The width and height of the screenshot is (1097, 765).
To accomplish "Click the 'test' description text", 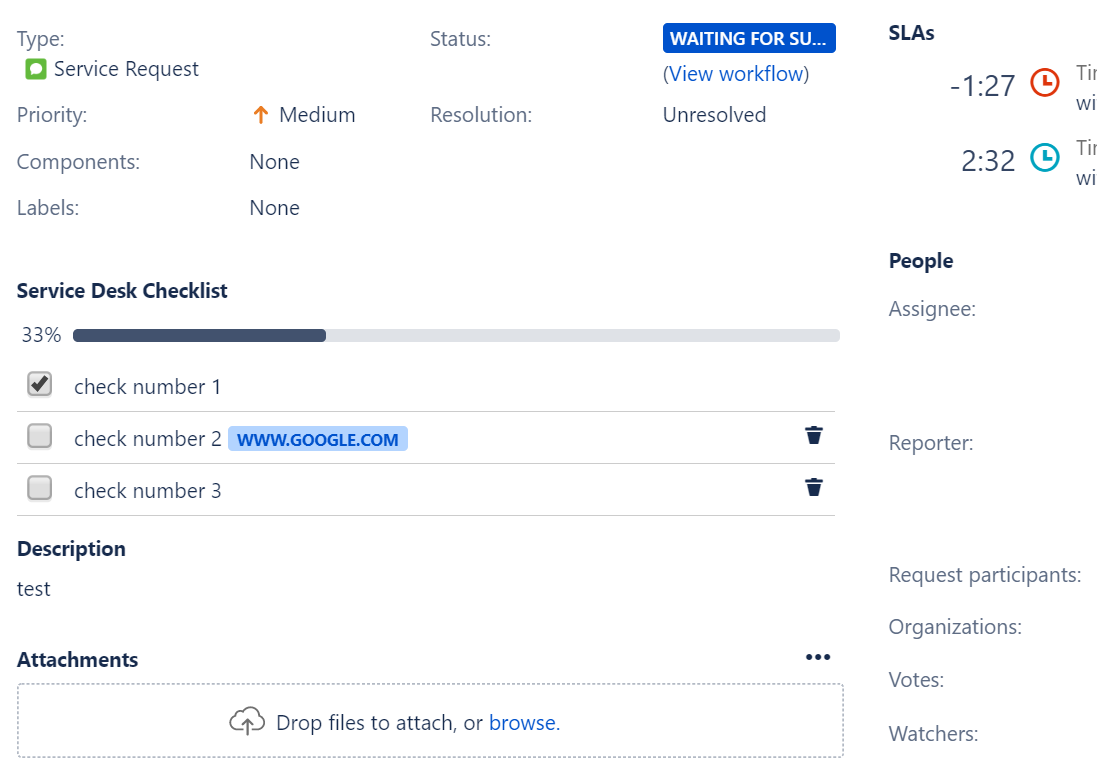I will point(34,589).
